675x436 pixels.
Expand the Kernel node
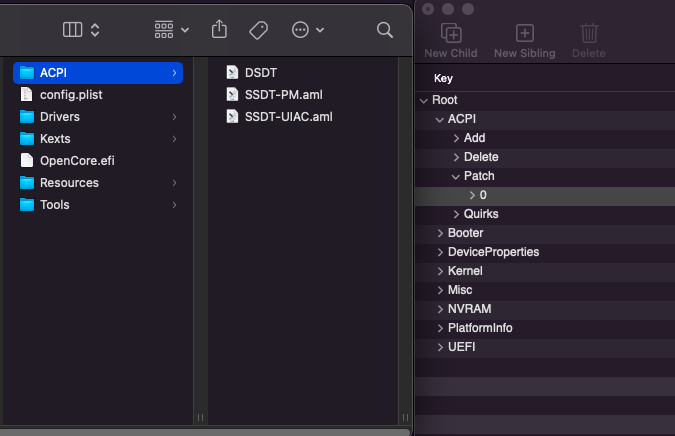[440, 271]
